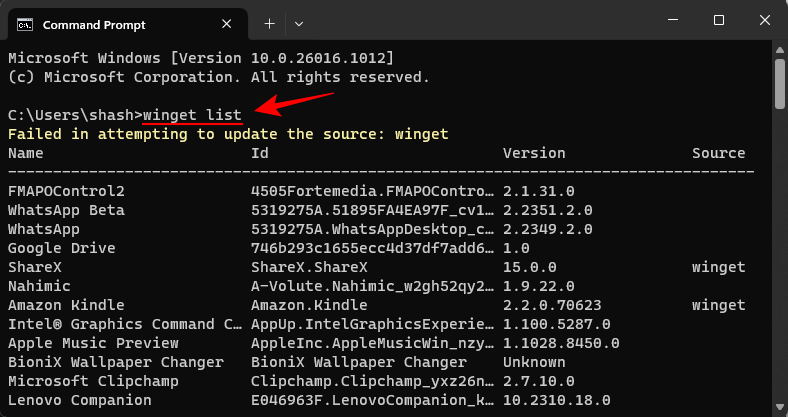Click the Google Drive entry name
Image resolution: width=788 pixels, height=417 pixels.
(62, 248)
